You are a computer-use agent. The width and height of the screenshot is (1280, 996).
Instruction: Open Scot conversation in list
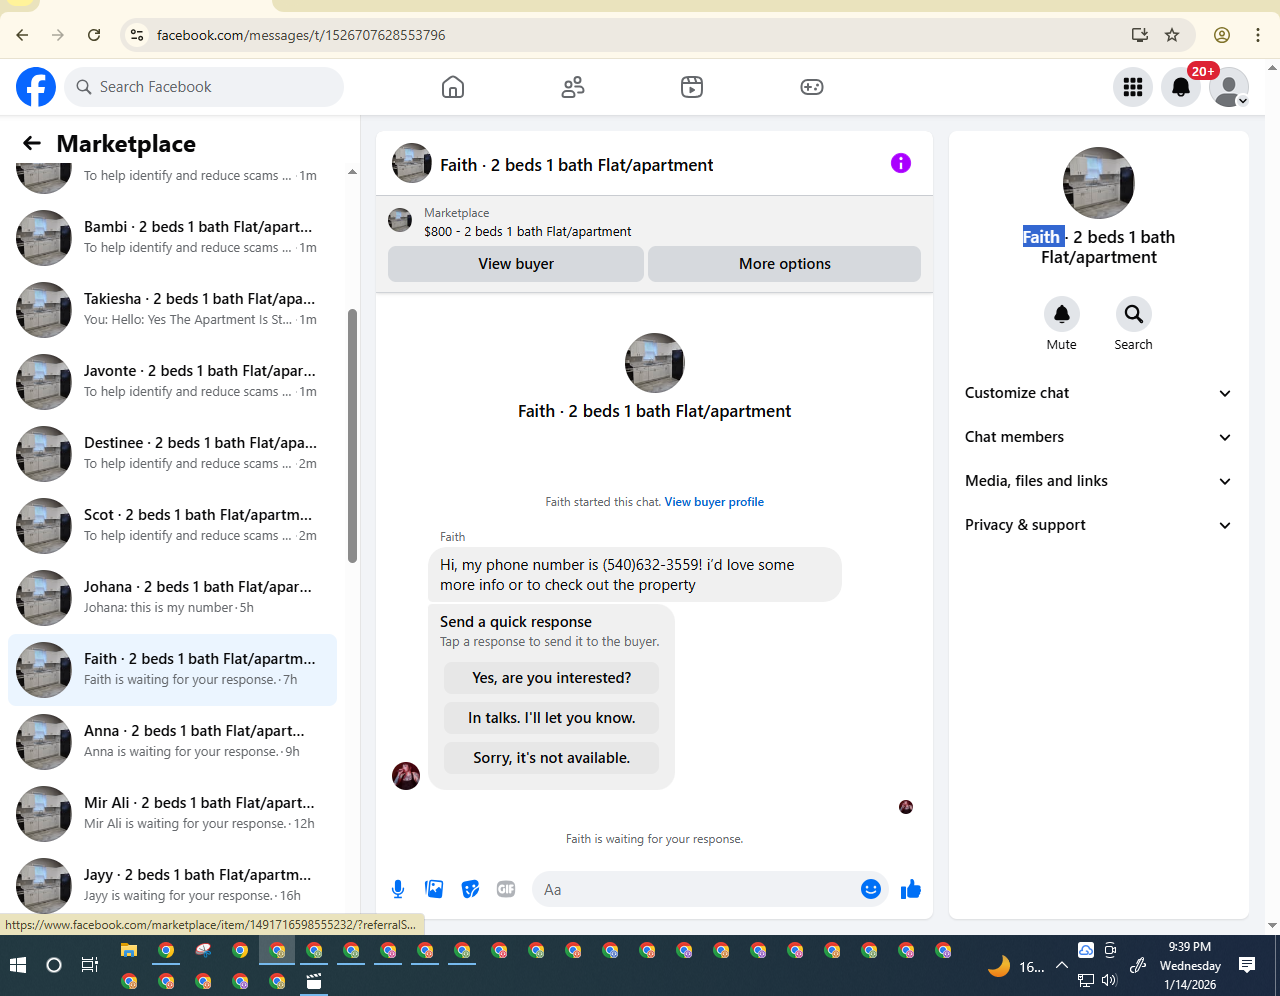172,526
